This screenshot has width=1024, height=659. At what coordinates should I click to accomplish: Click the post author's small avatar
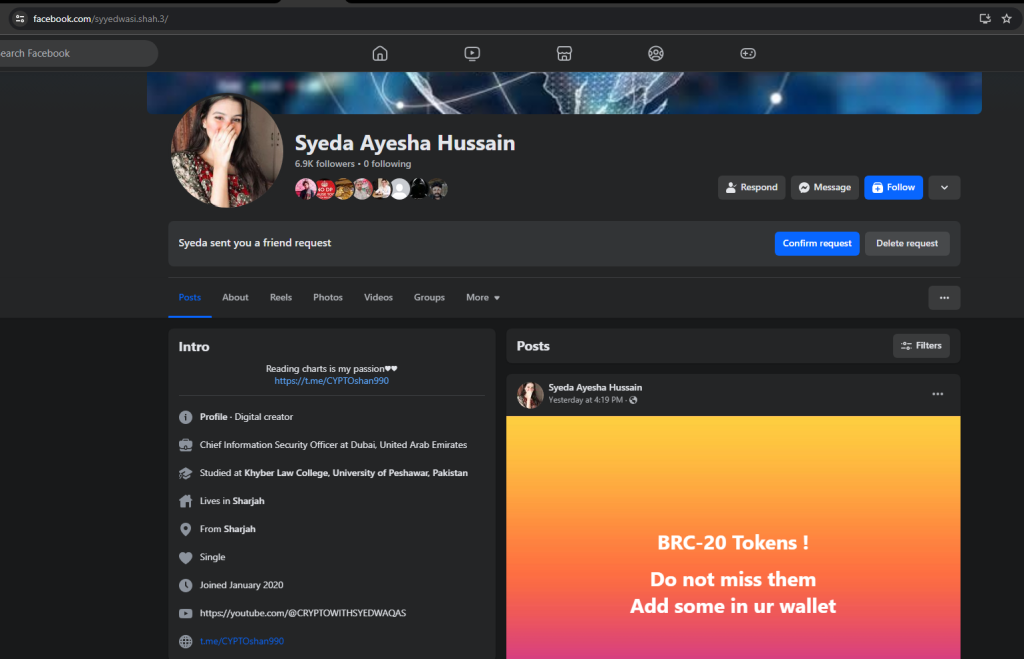(530, 394)
